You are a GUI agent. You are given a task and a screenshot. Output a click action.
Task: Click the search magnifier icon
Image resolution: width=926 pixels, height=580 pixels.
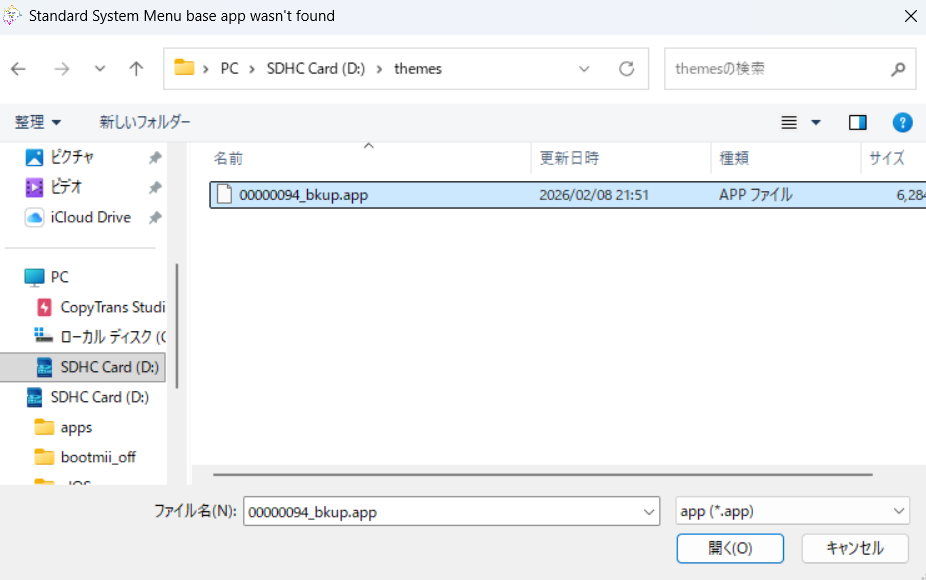tap(897, 69)
